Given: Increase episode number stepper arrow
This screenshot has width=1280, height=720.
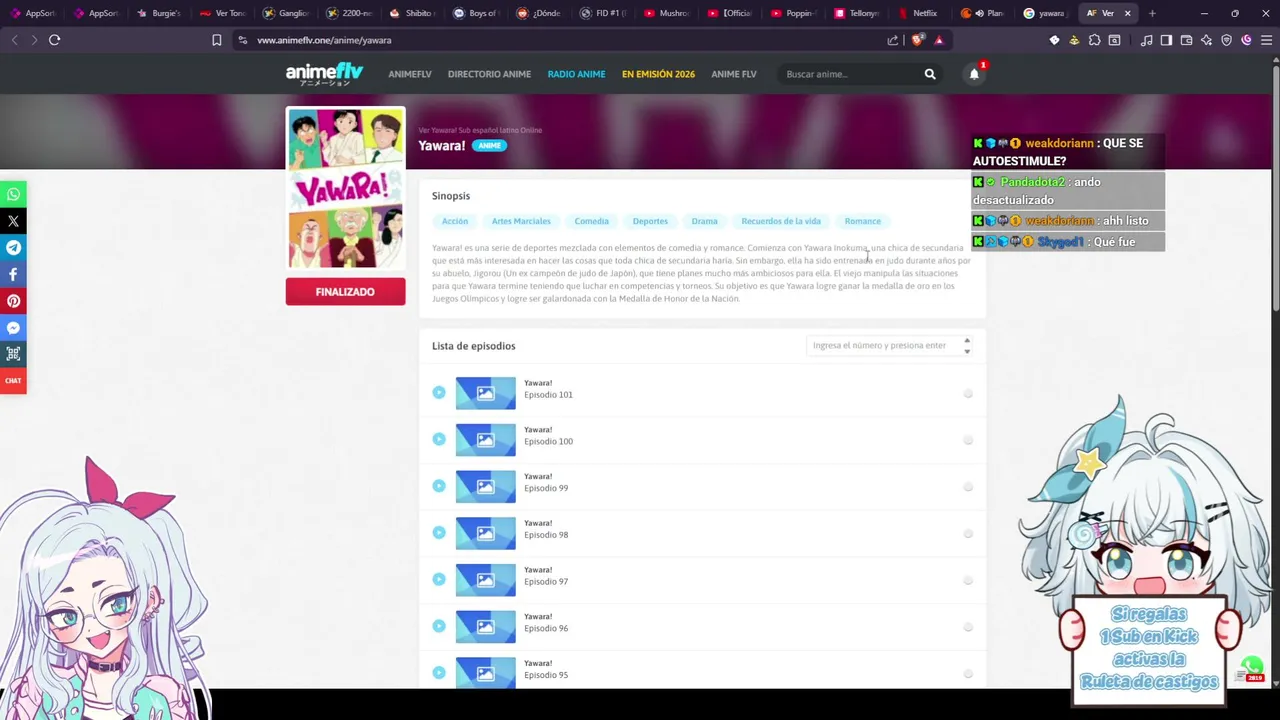Looking at the screenshot, I should pyautogui.click(x=966, y=341).
